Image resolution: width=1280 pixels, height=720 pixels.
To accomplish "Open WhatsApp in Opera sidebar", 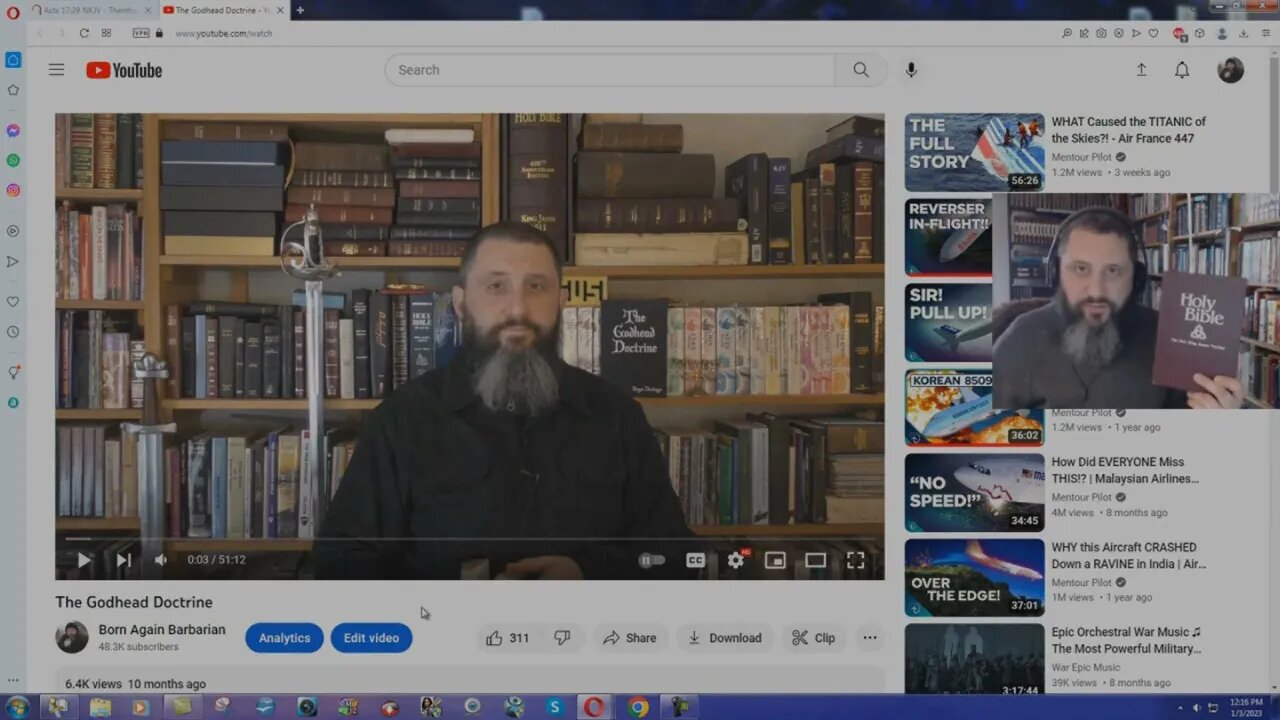I will point(13,160).
